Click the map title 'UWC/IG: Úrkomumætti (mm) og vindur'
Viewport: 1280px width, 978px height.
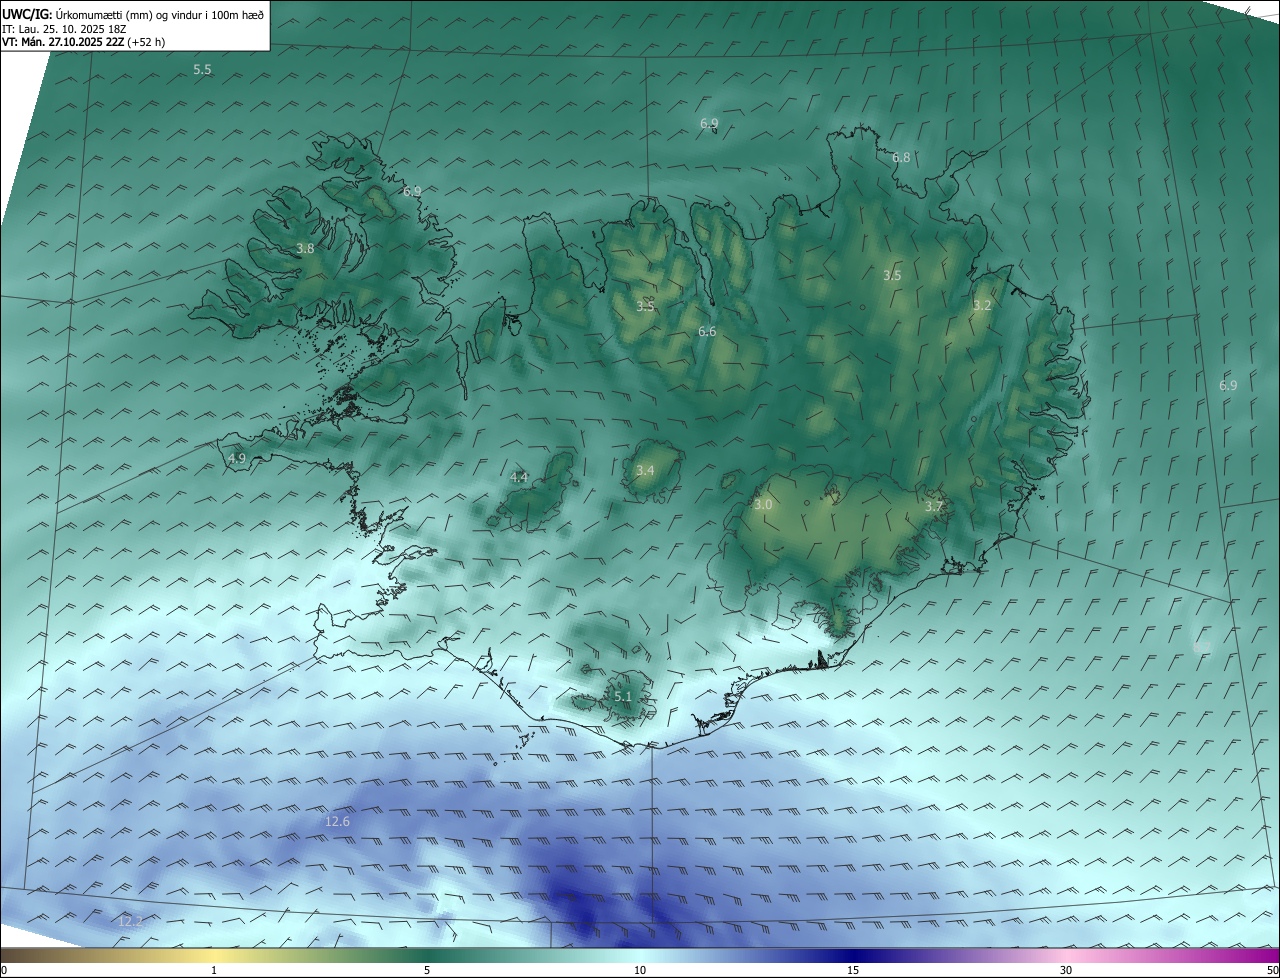[133, 14]
